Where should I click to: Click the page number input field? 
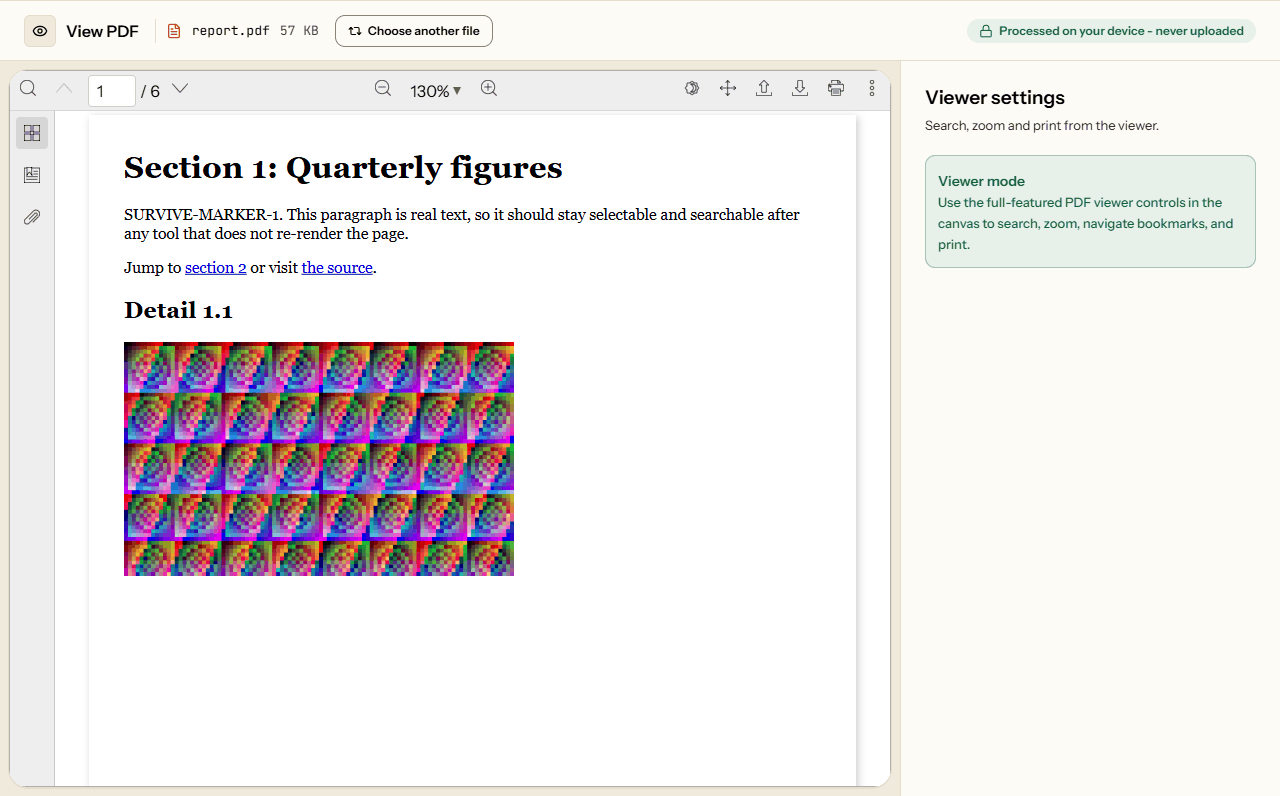(112, 91)
